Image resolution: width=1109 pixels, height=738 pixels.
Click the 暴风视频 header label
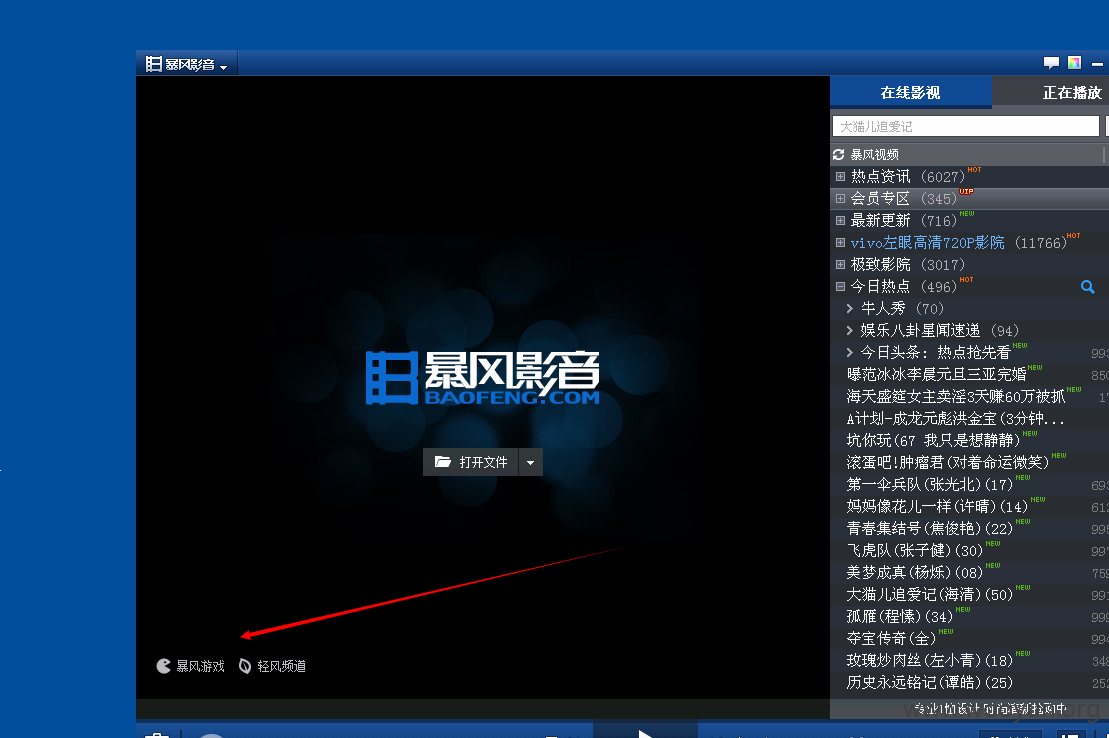click(874, 154)
